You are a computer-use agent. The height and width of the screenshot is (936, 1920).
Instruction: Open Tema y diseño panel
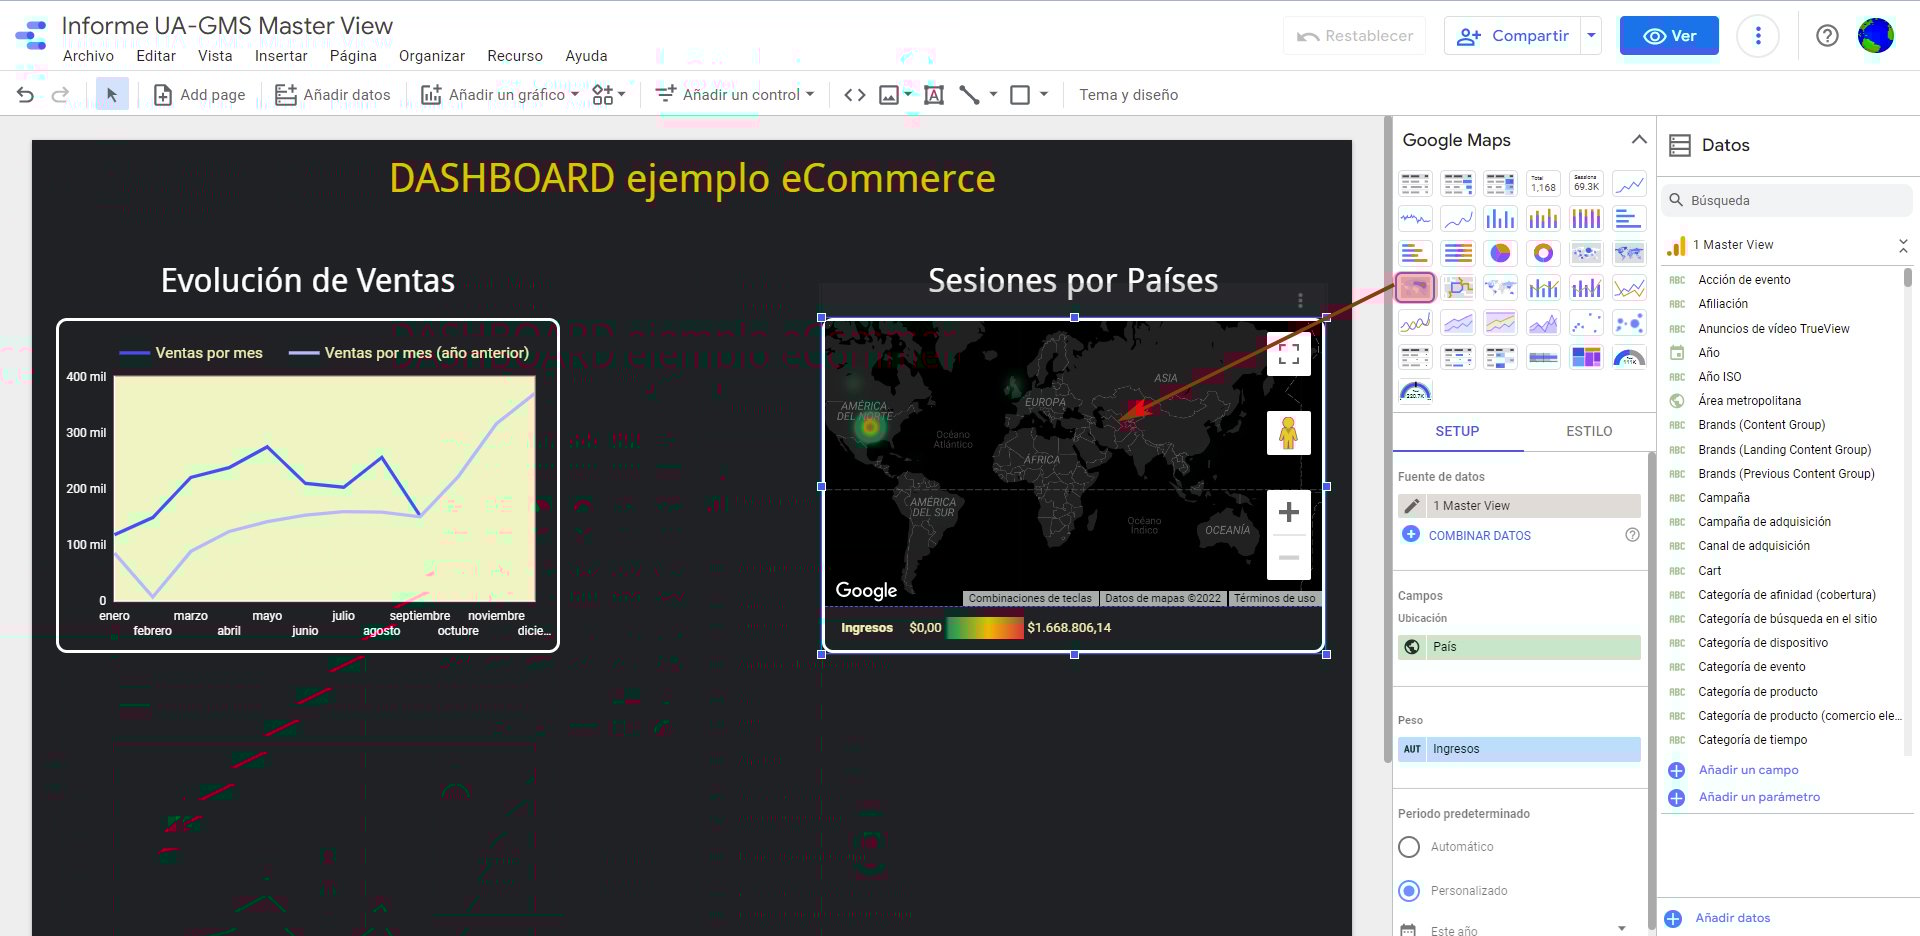pyautogui.click(x=1128, y=95)
